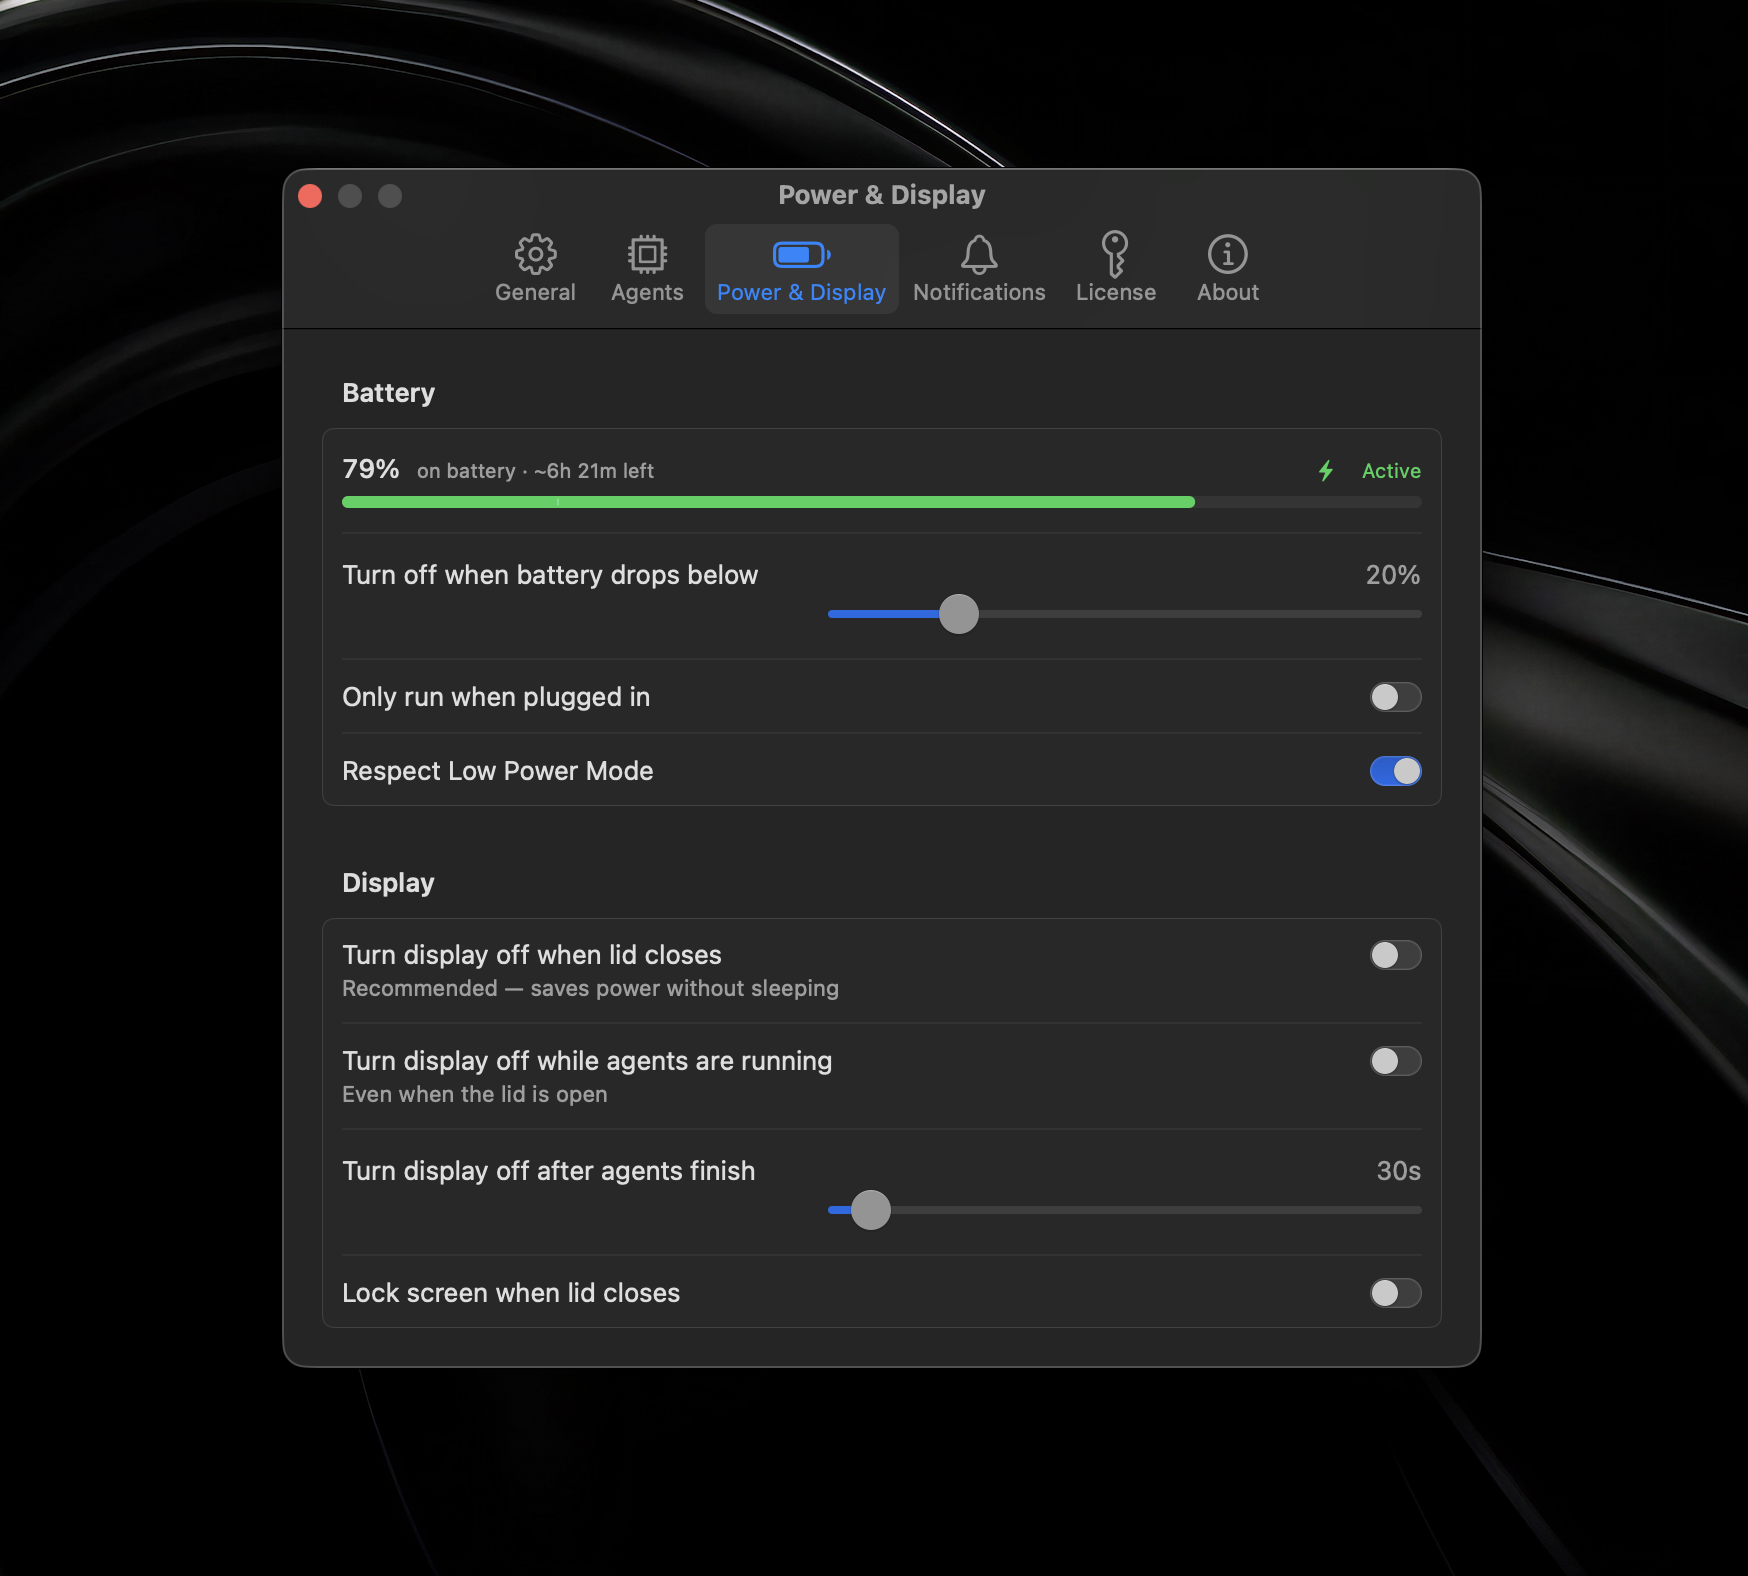Enable Only run when plugged in
Screen dimensions: 1748x1576
click(1395, 697)
